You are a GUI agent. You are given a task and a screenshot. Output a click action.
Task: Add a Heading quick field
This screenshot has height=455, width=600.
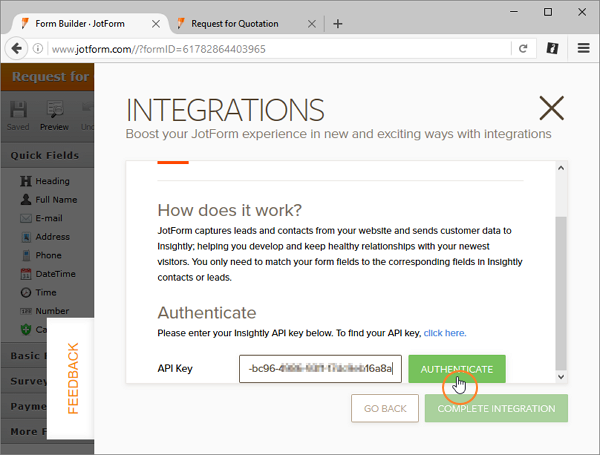[x=52, y=181]
